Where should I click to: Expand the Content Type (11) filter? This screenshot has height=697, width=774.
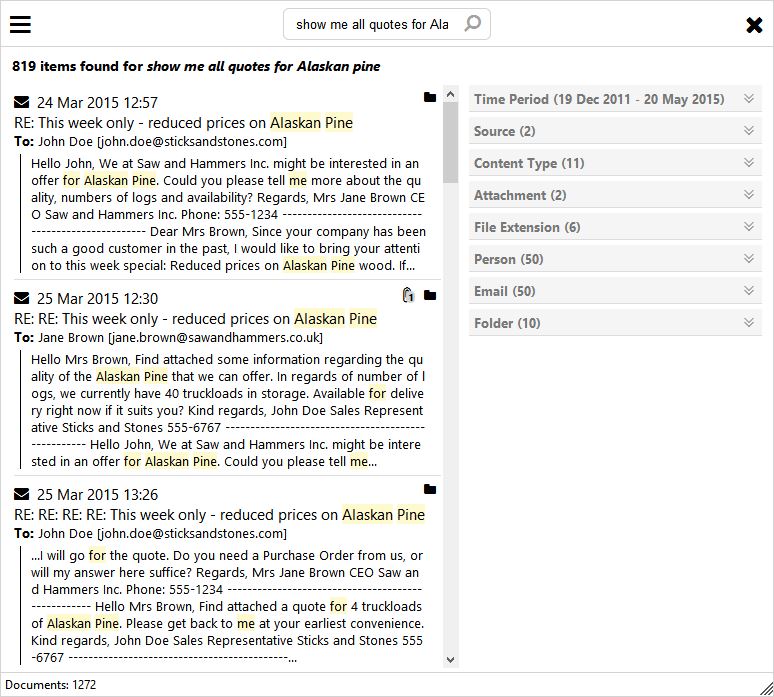pos(615,163)
